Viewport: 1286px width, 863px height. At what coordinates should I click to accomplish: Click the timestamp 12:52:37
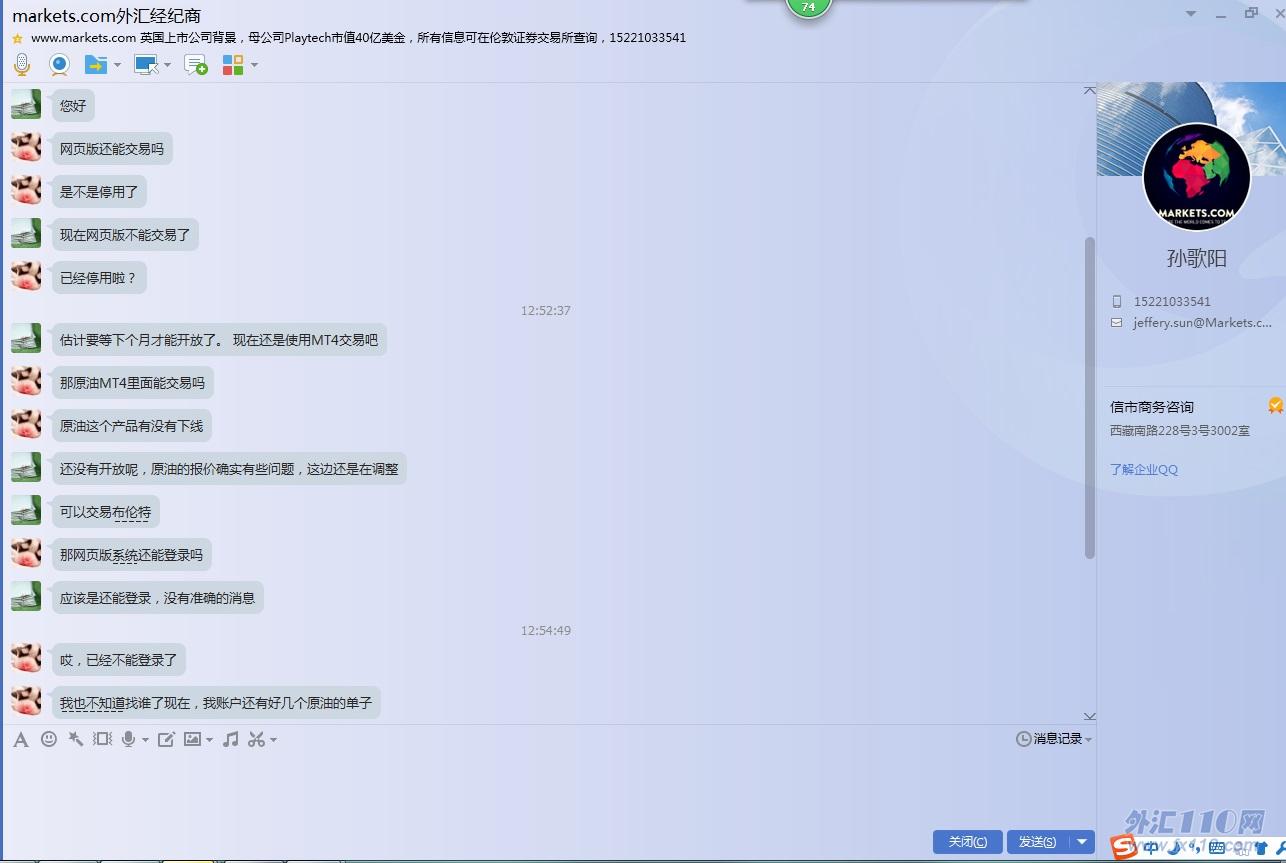click(546, 311)
